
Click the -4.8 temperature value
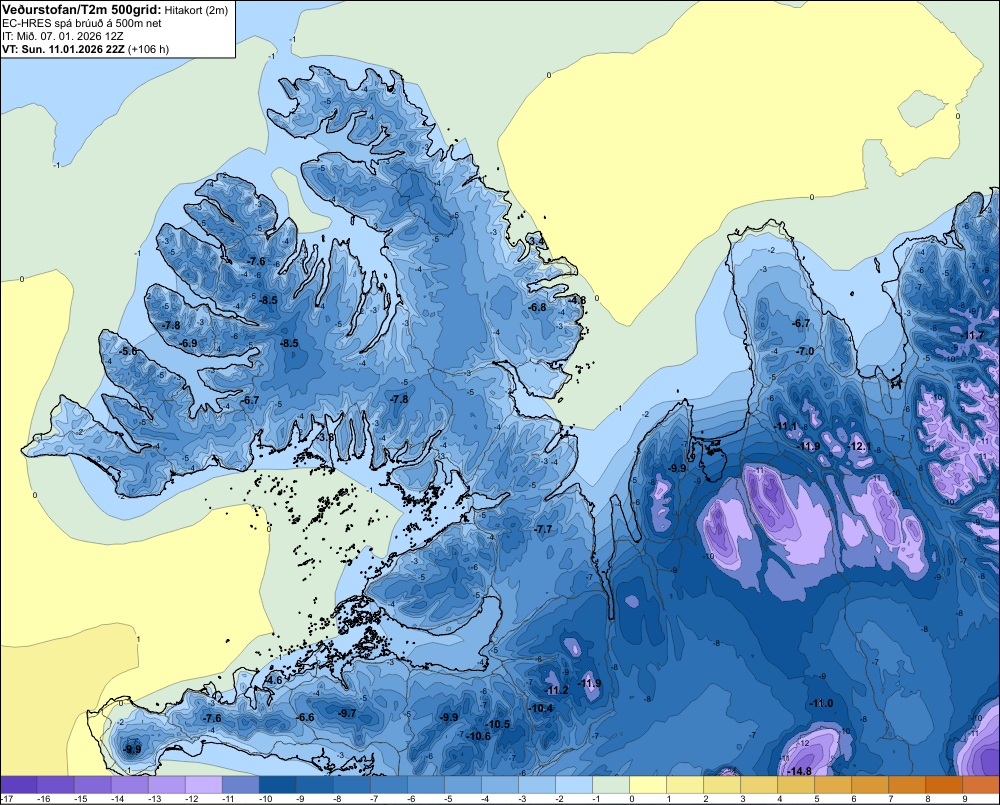click(x=577, y=300)
